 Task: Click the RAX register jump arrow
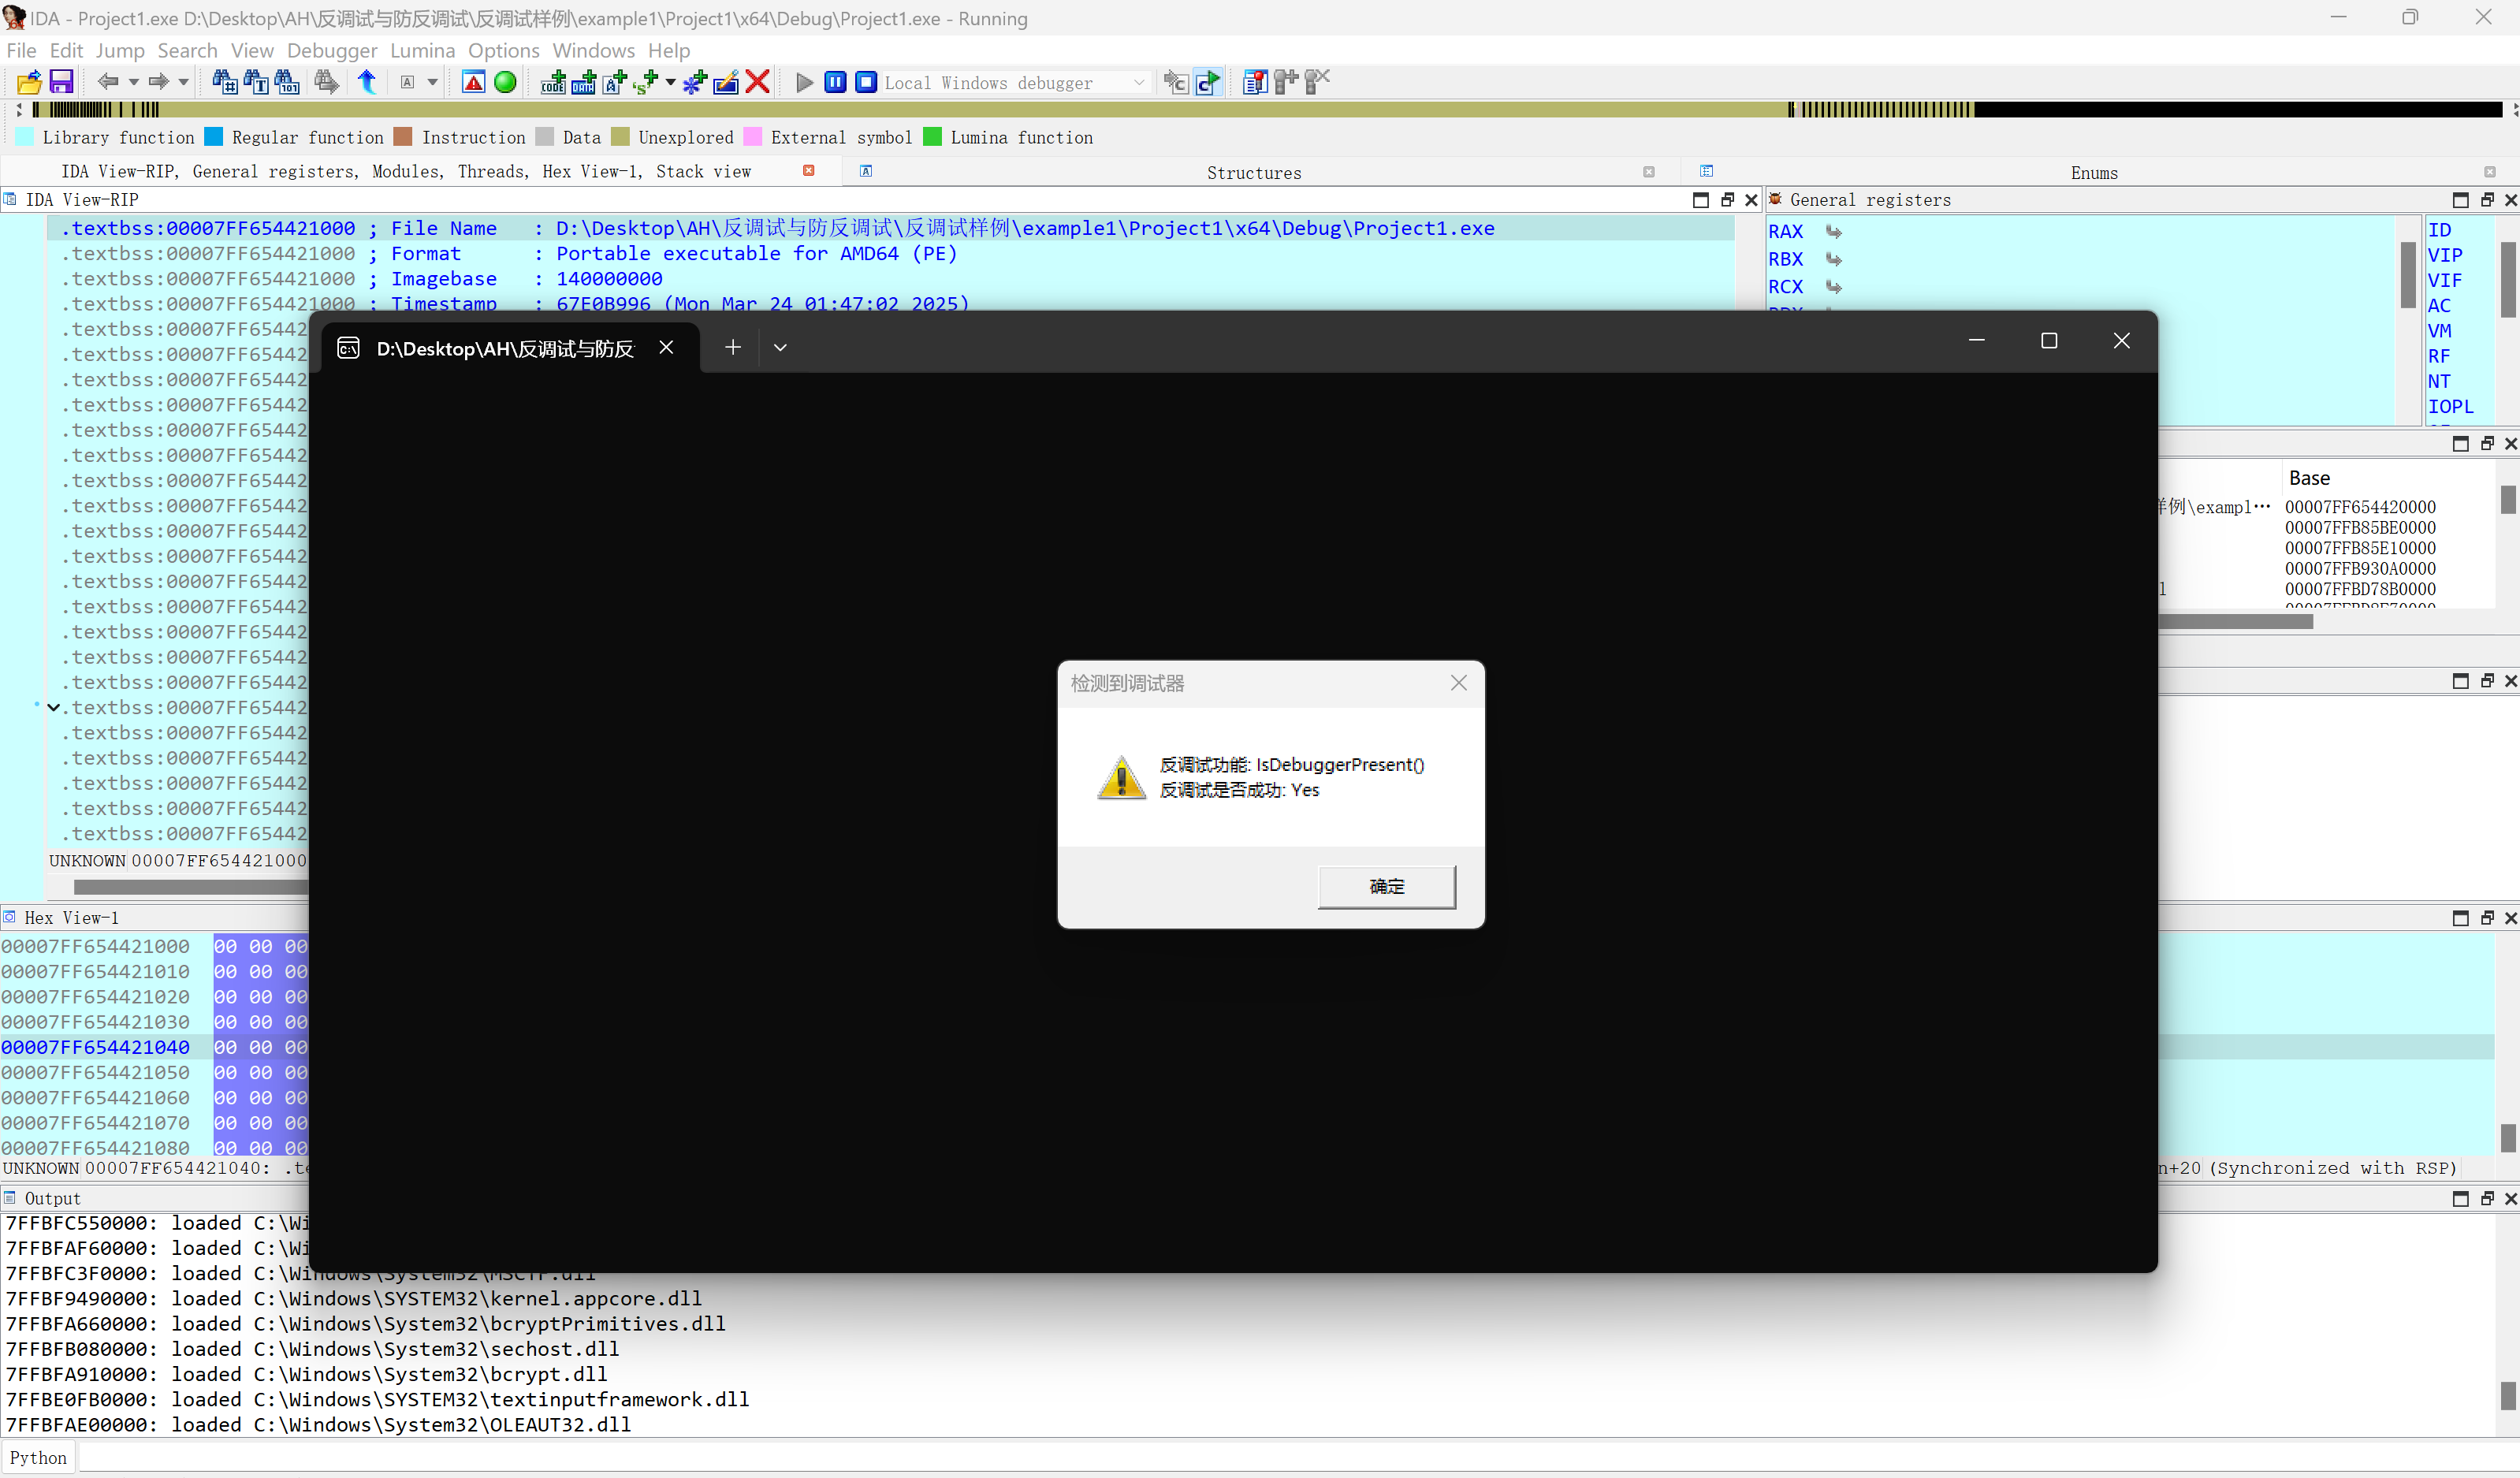click(1834, 231)
